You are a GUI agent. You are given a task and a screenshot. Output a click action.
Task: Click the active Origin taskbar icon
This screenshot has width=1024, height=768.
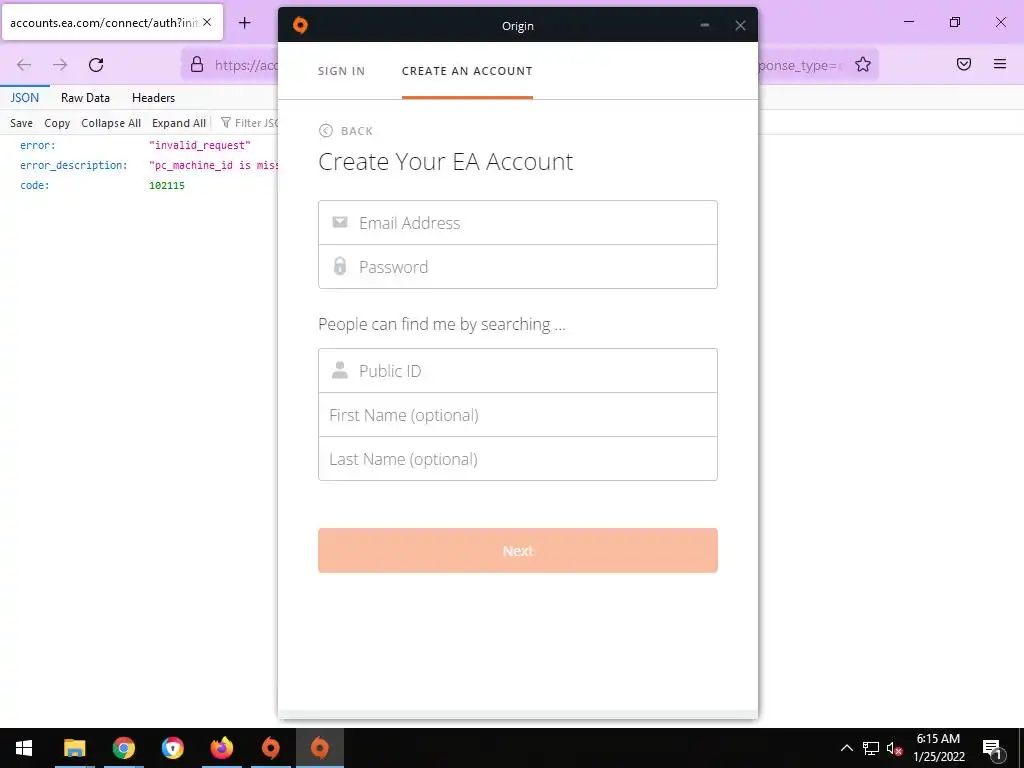319,748
